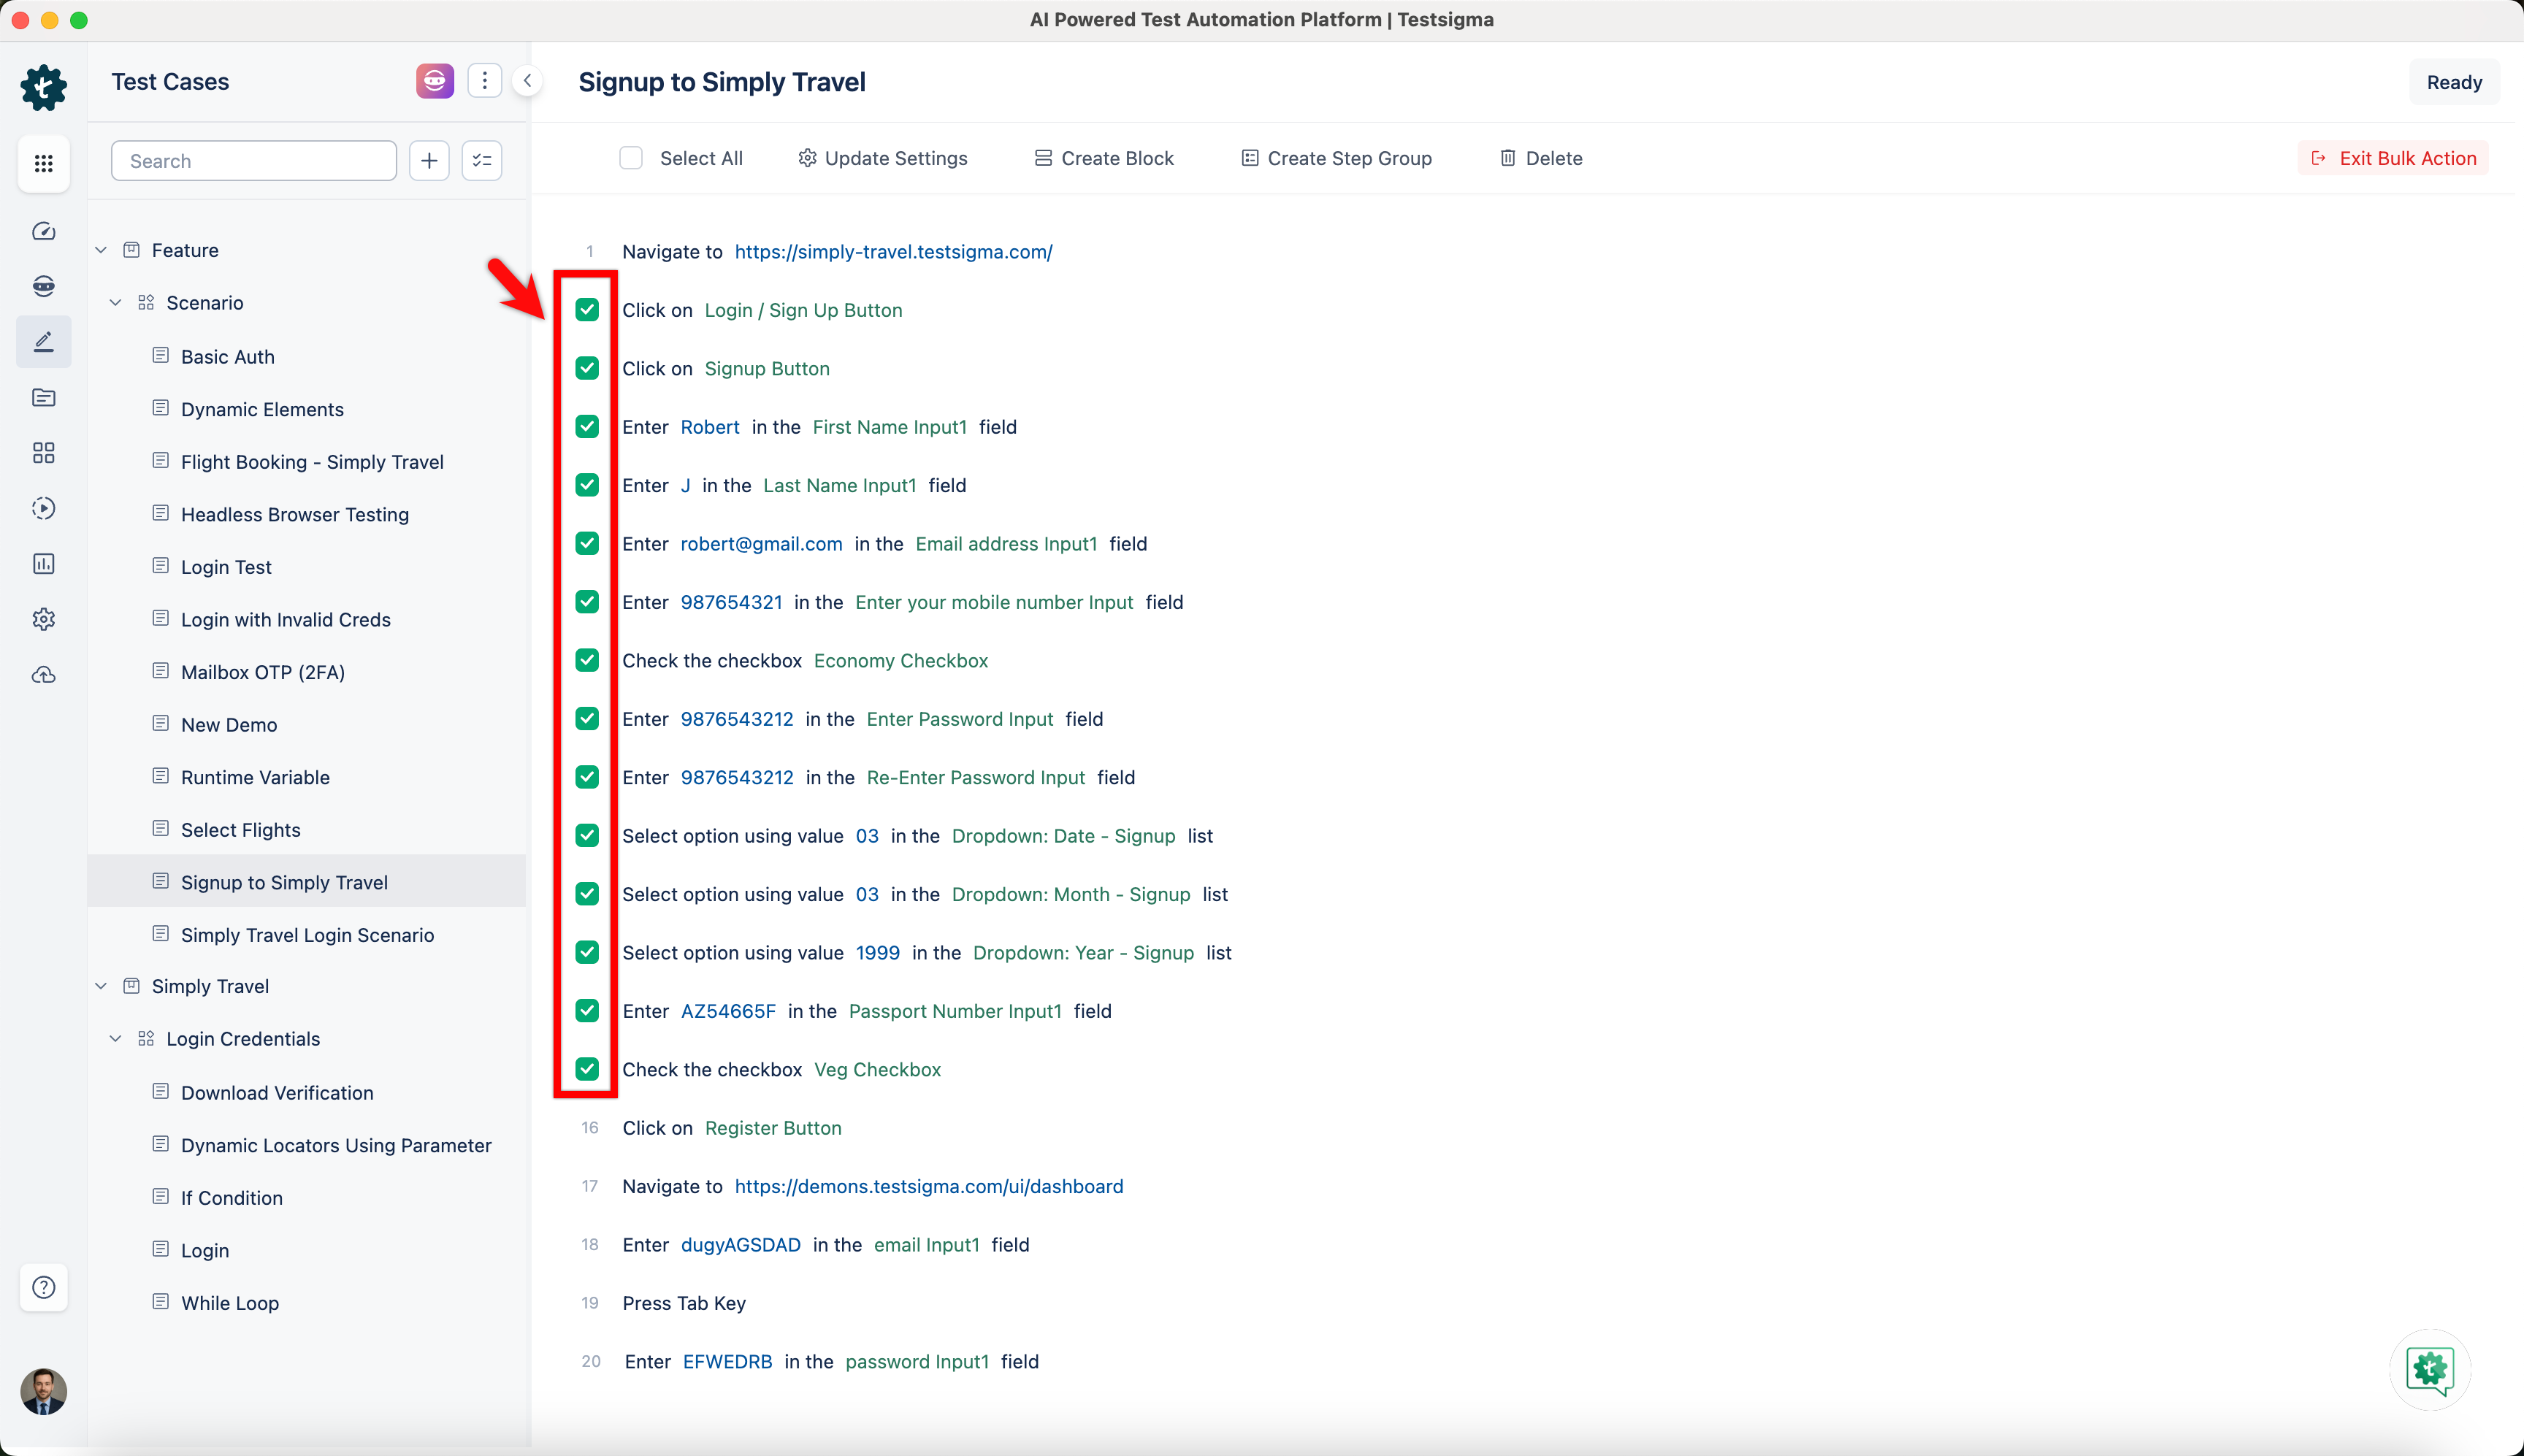Open the simply-travel.testsigma.com link
2524x1456 pixels.
coord(893,252)
